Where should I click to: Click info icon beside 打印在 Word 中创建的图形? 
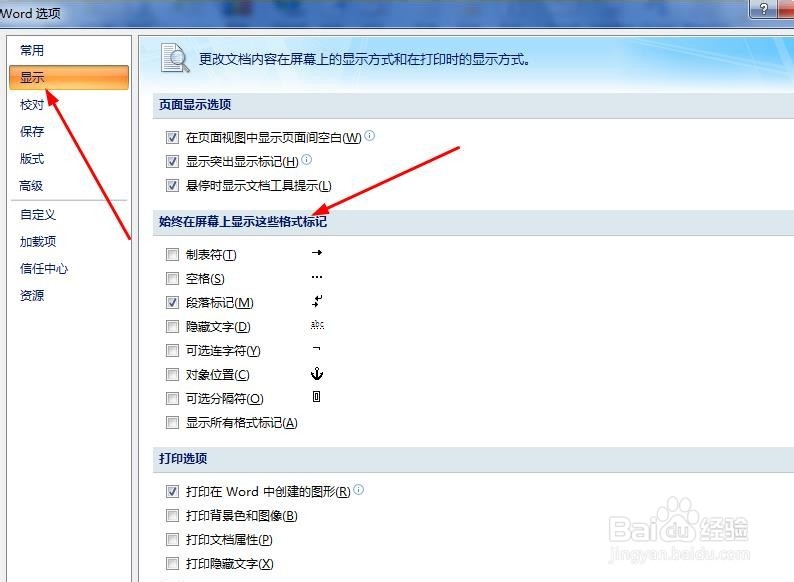tap(359, 489)
